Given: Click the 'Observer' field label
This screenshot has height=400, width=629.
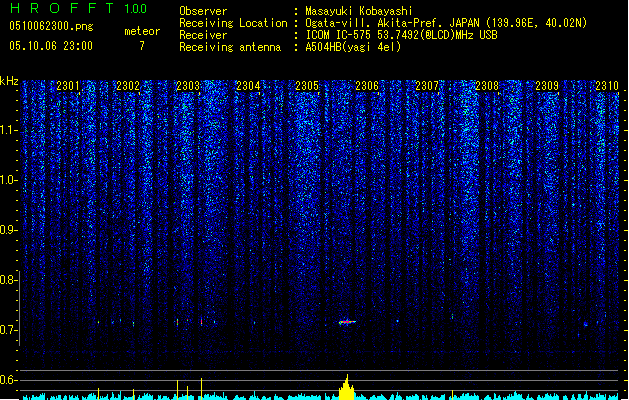Looking at the screenshot, I should coord(203,11).
